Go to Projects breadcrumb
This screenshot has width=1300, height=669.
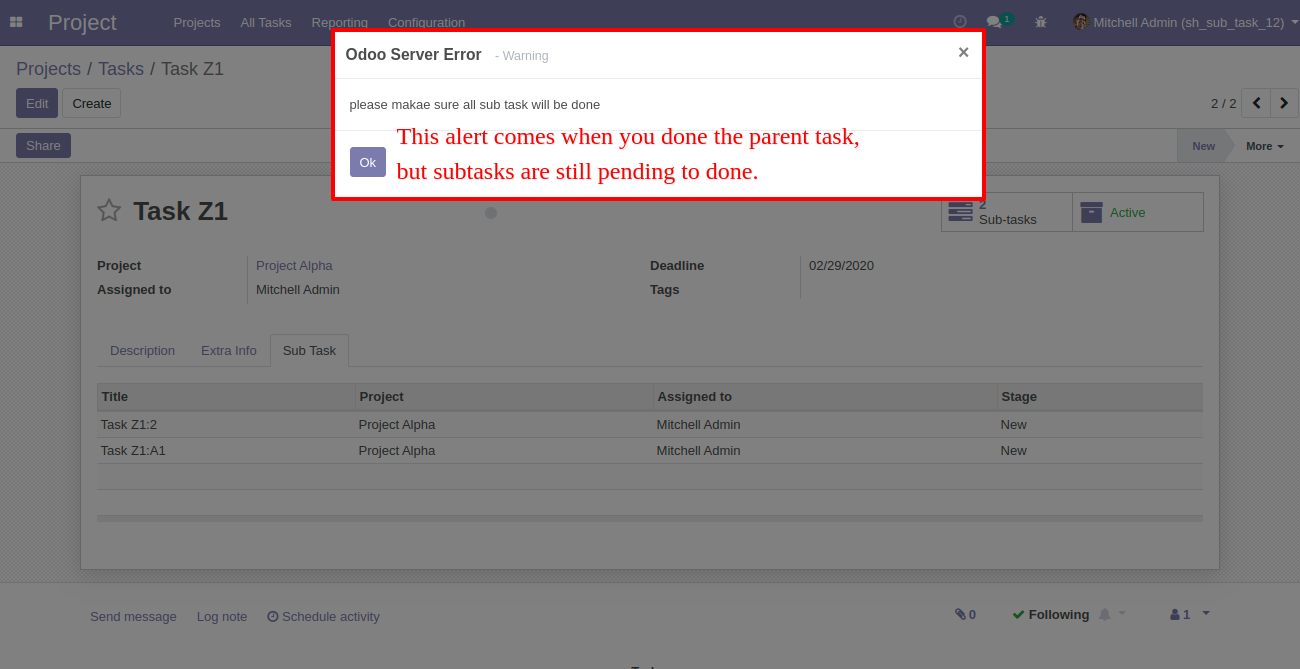(48, 69)
